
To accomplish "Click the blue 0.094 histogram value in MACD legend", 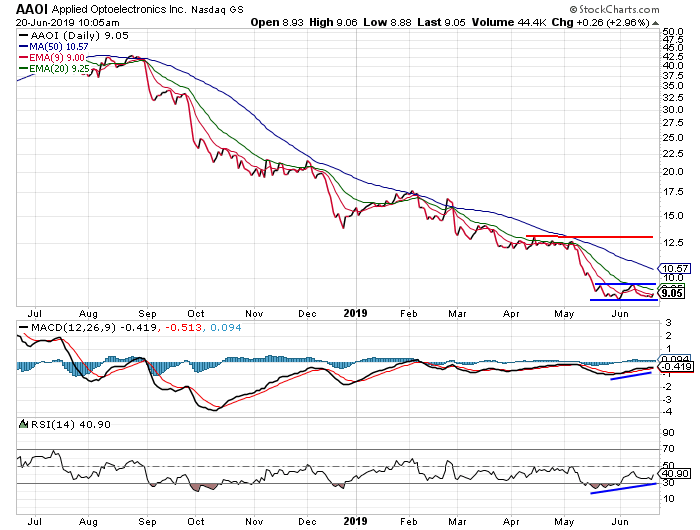I will pyautogui.click(x=225, y=328).
